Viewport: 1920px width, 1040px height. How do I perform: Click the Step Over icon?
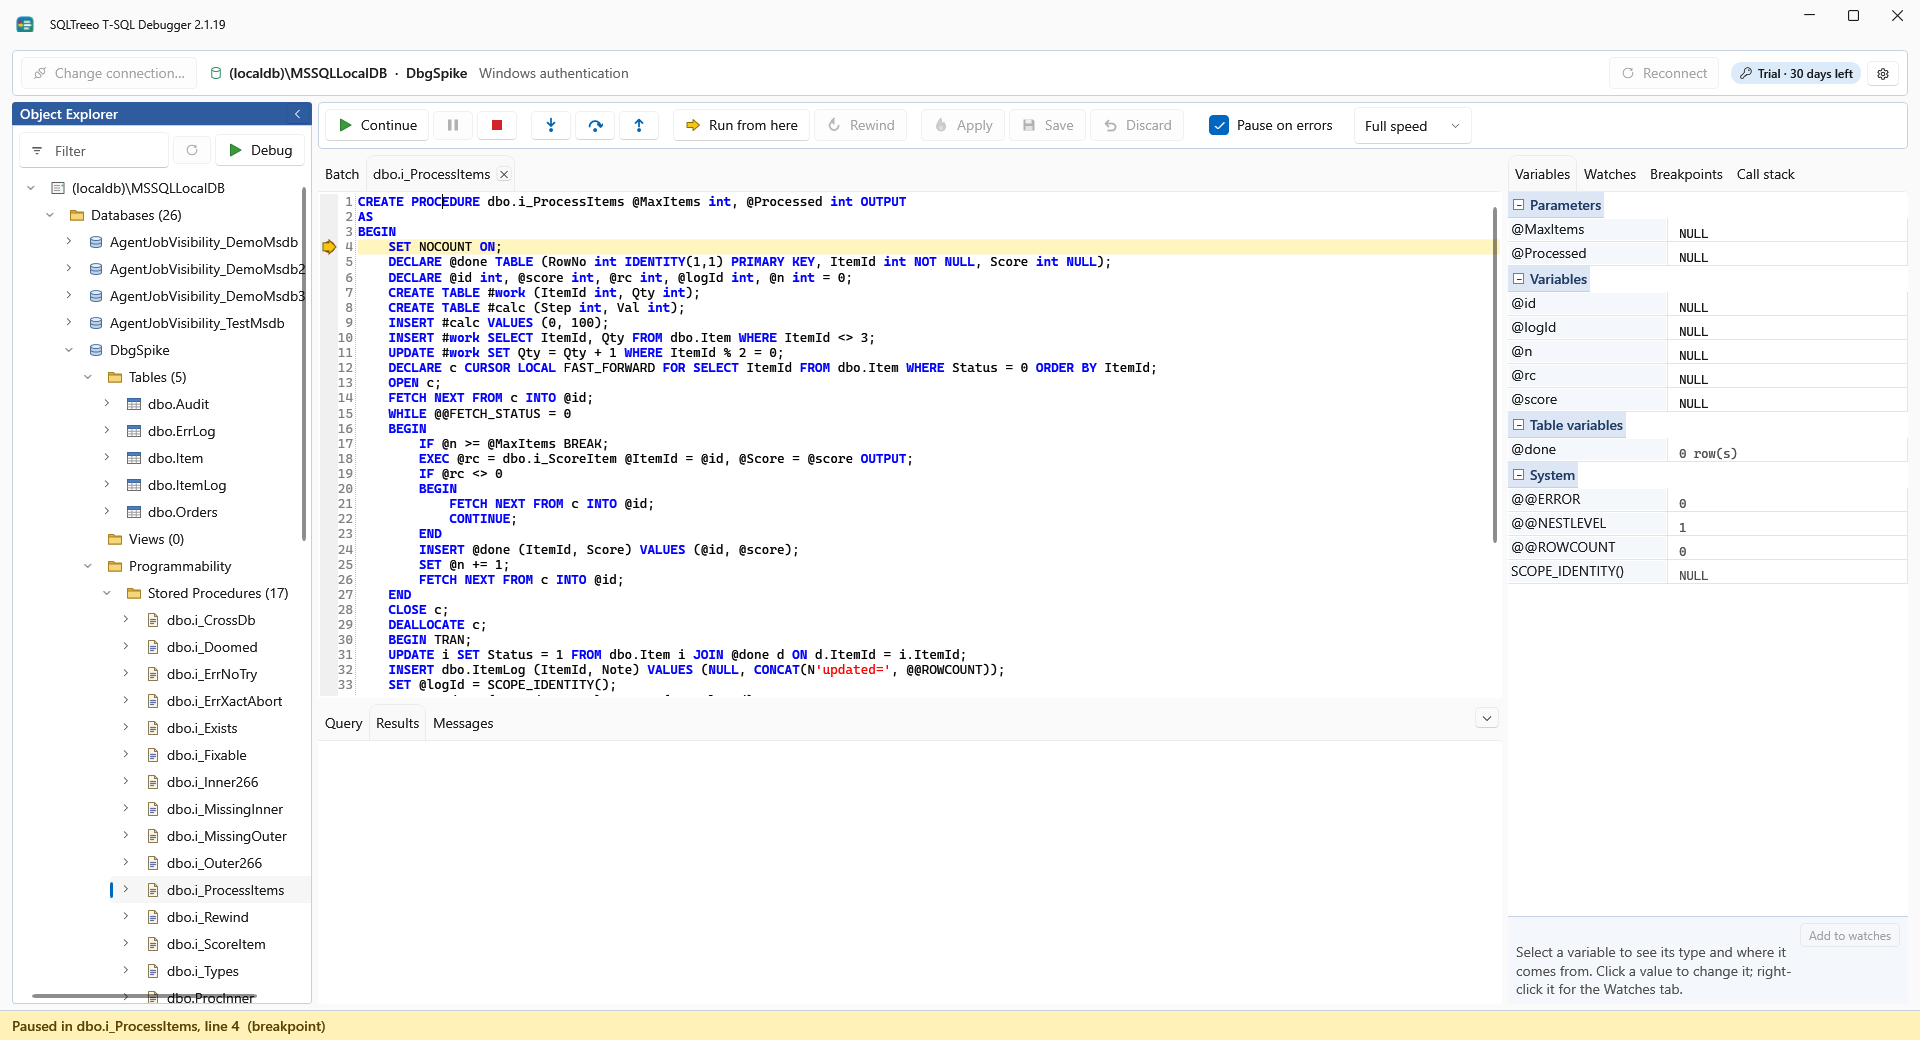tap(596, 125)
